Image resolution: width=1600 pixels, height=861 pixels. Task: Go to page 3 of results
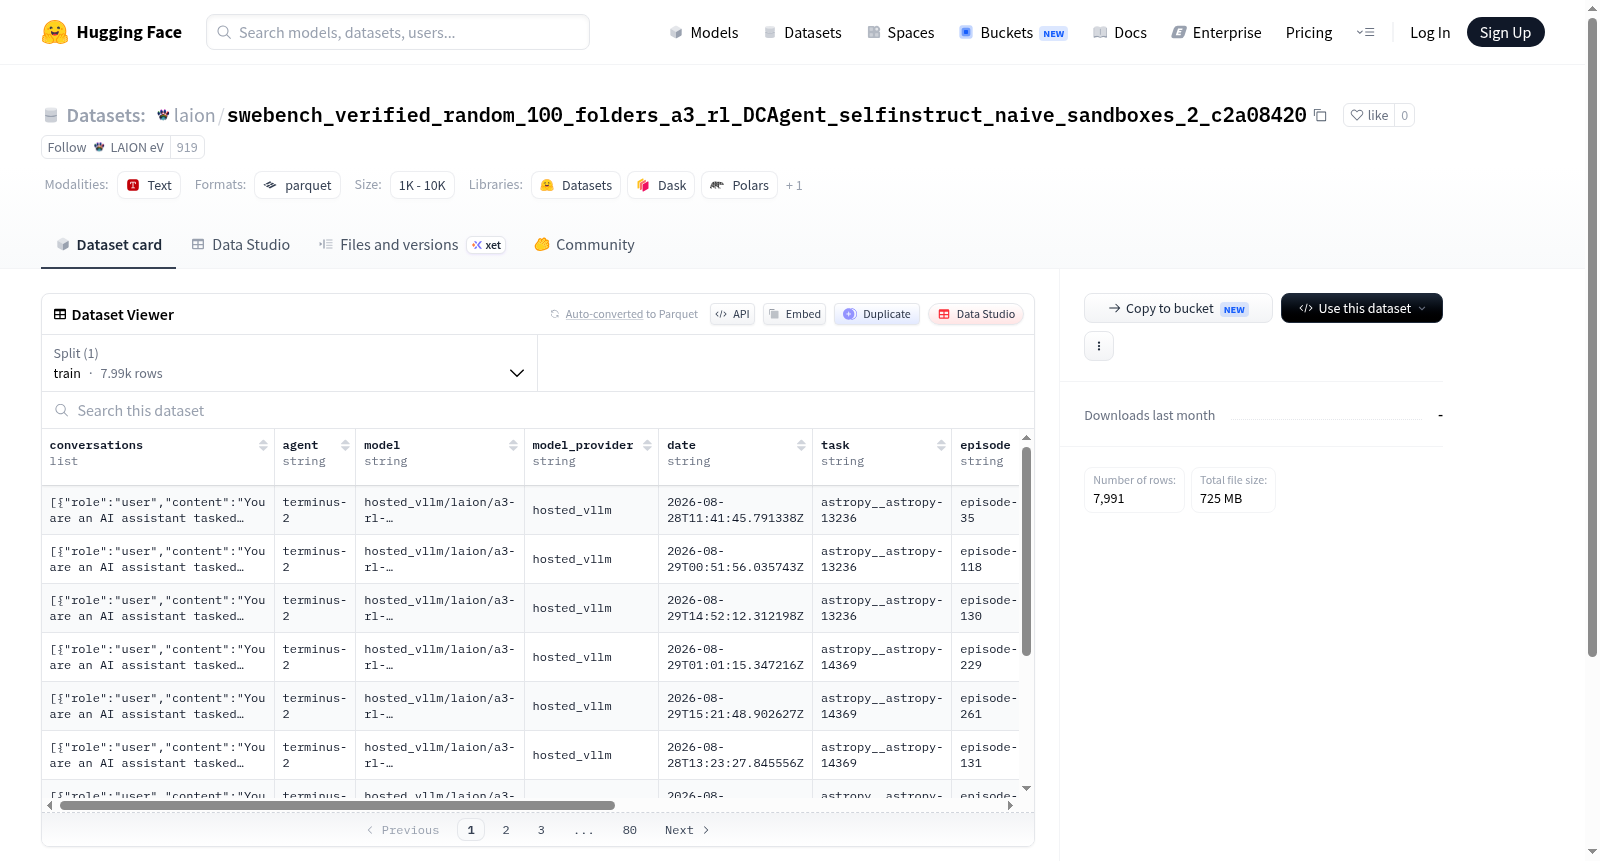(541, 830)
